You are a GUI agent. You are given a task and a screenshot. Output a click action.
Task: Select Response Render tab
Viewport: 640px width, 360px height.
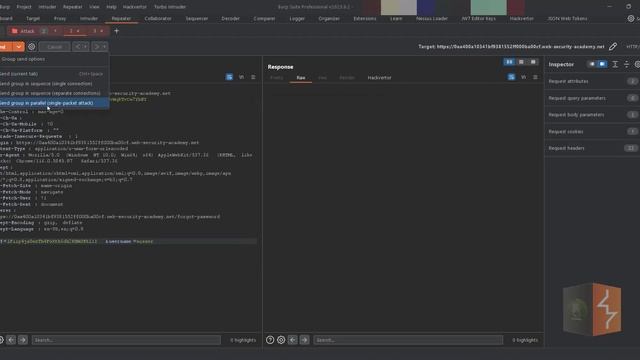pyautogui.click(x=347, y=78)
